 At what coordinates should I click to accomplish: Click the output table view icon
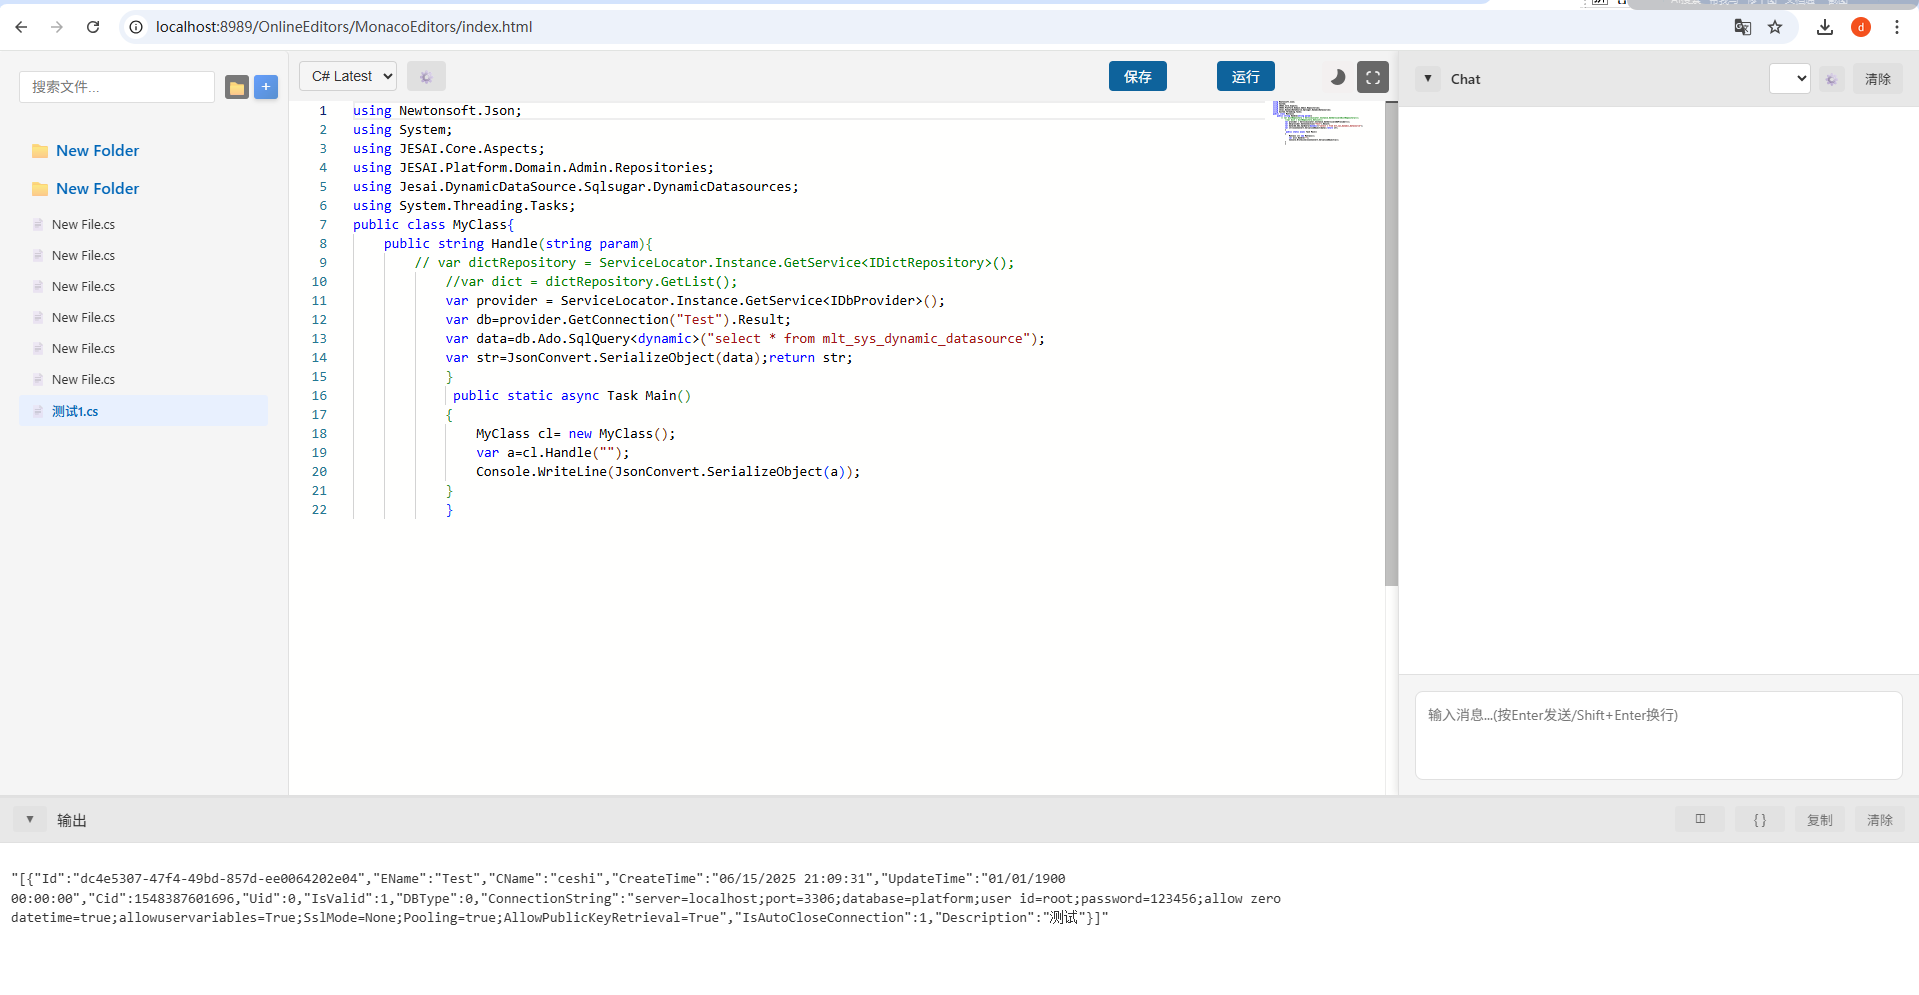1700,819
